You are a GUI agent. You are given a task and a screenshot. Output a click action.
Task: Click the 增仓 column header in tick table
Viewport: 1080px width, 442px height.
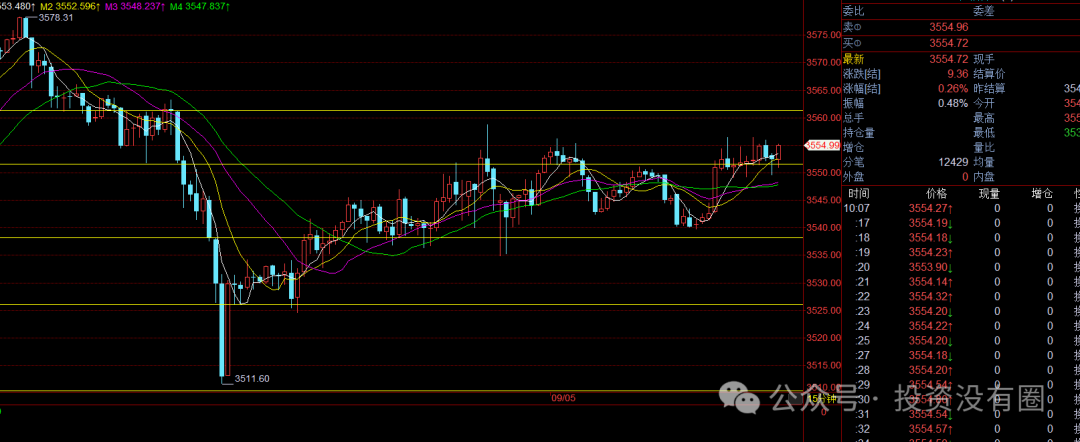coord(1041,193)
